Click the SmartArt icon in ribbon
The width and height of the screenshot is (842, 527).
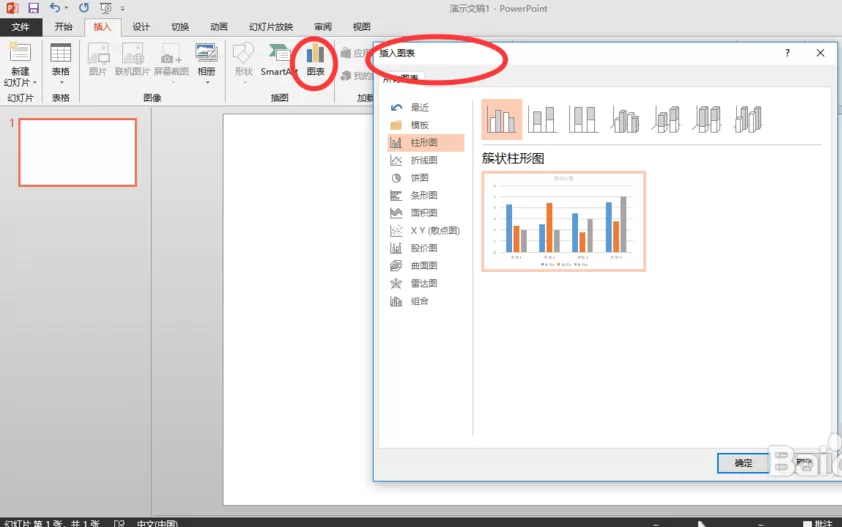[x=278, y=60]
